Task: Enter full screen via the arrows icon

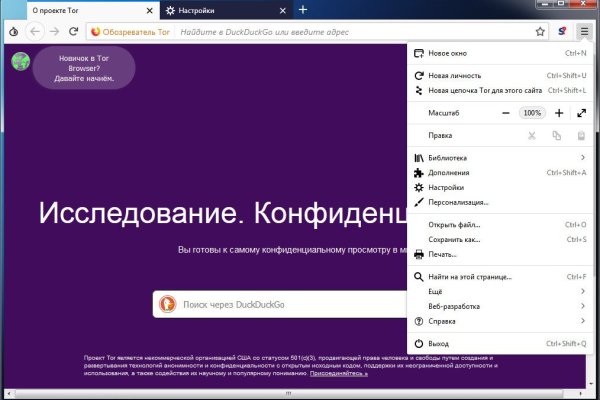Action: tap(582, 113)
